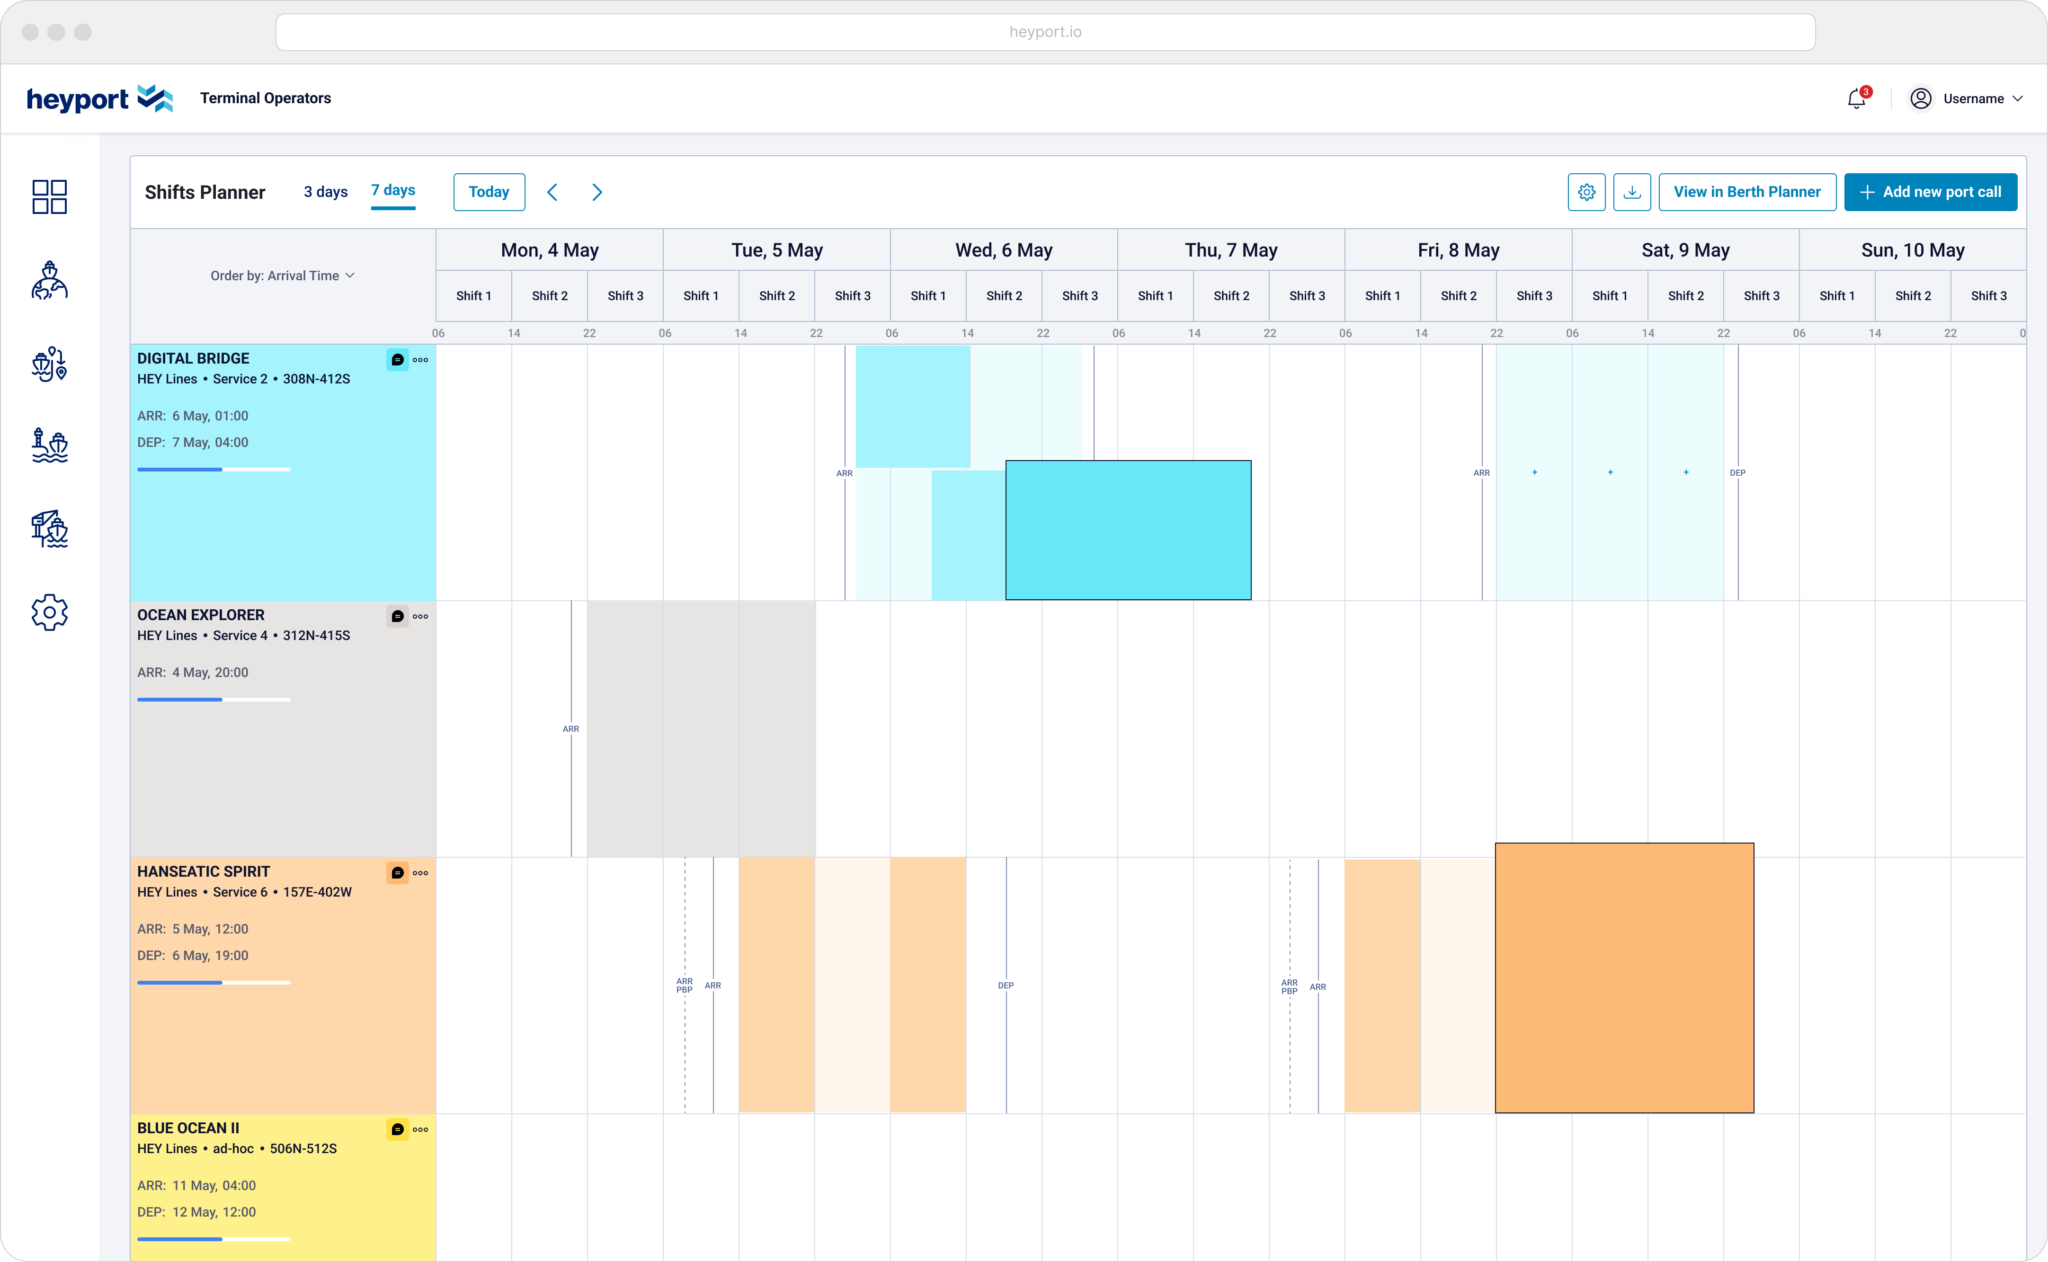Advance to next week with right arrow

point(597,192)
